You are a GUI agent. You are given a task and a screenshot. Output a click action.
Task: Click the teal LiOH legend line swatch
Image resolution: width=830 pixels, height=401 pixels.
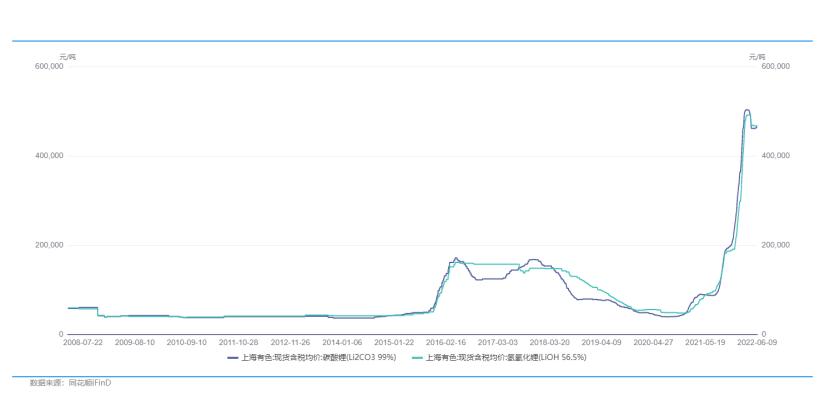click(417, 358)
